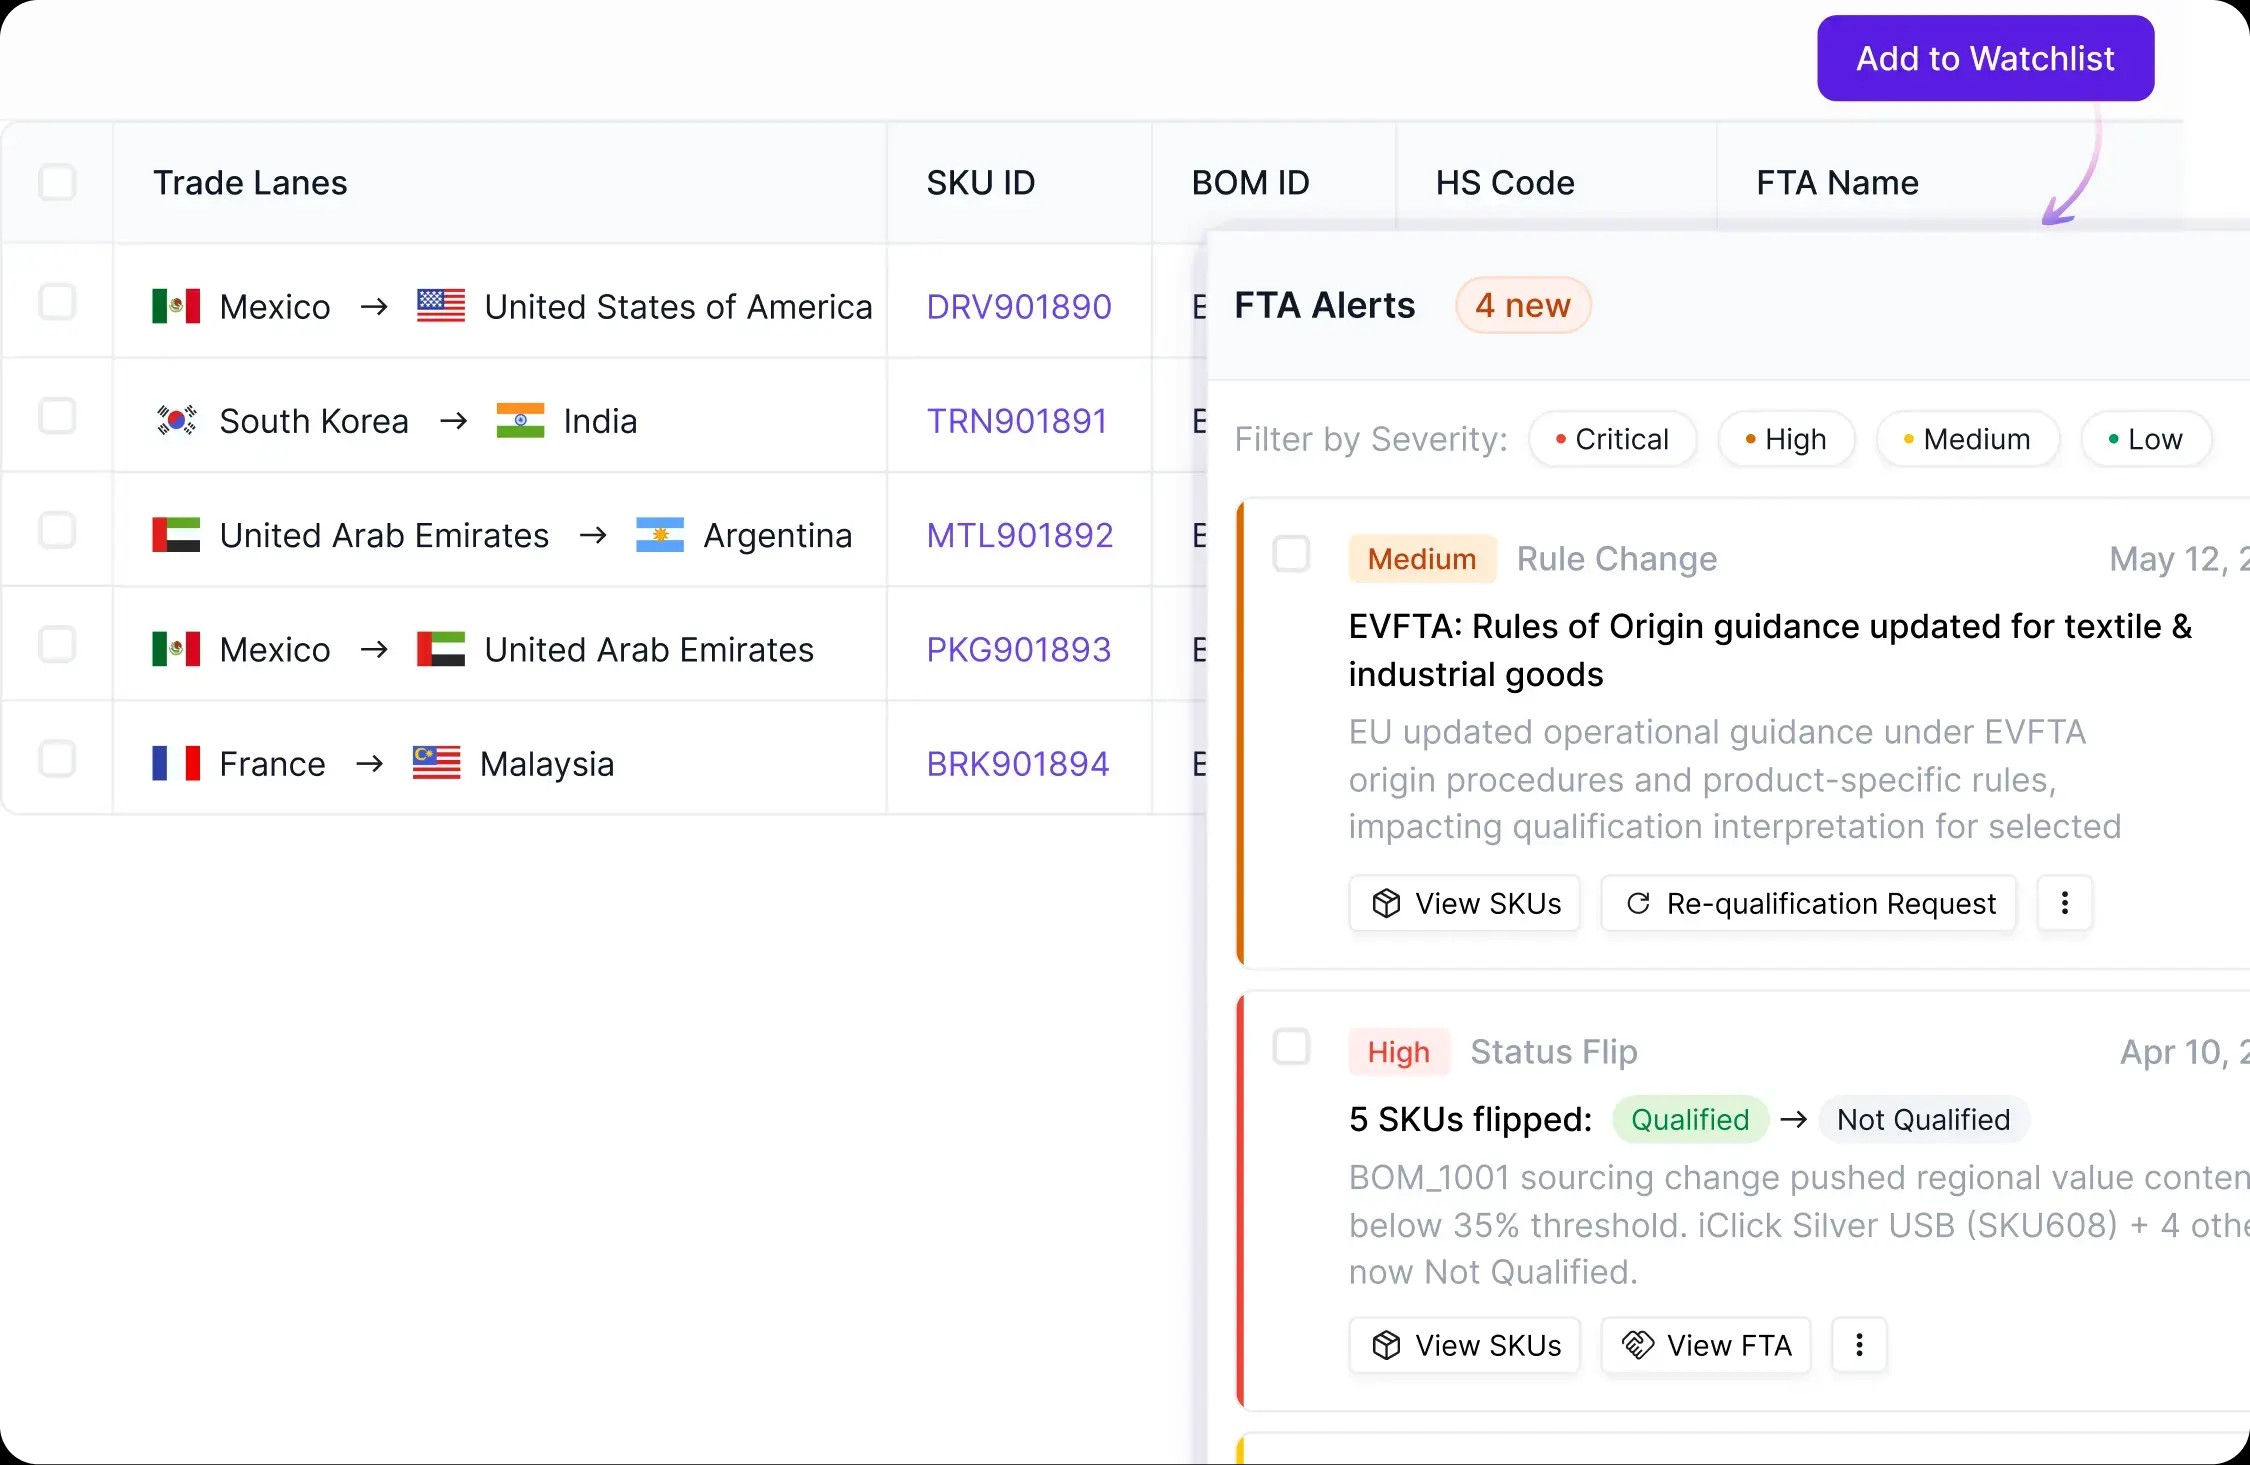Open SKU link BRK901894
This screenshot has width=2250, height=1465.
pos(1017,763)
